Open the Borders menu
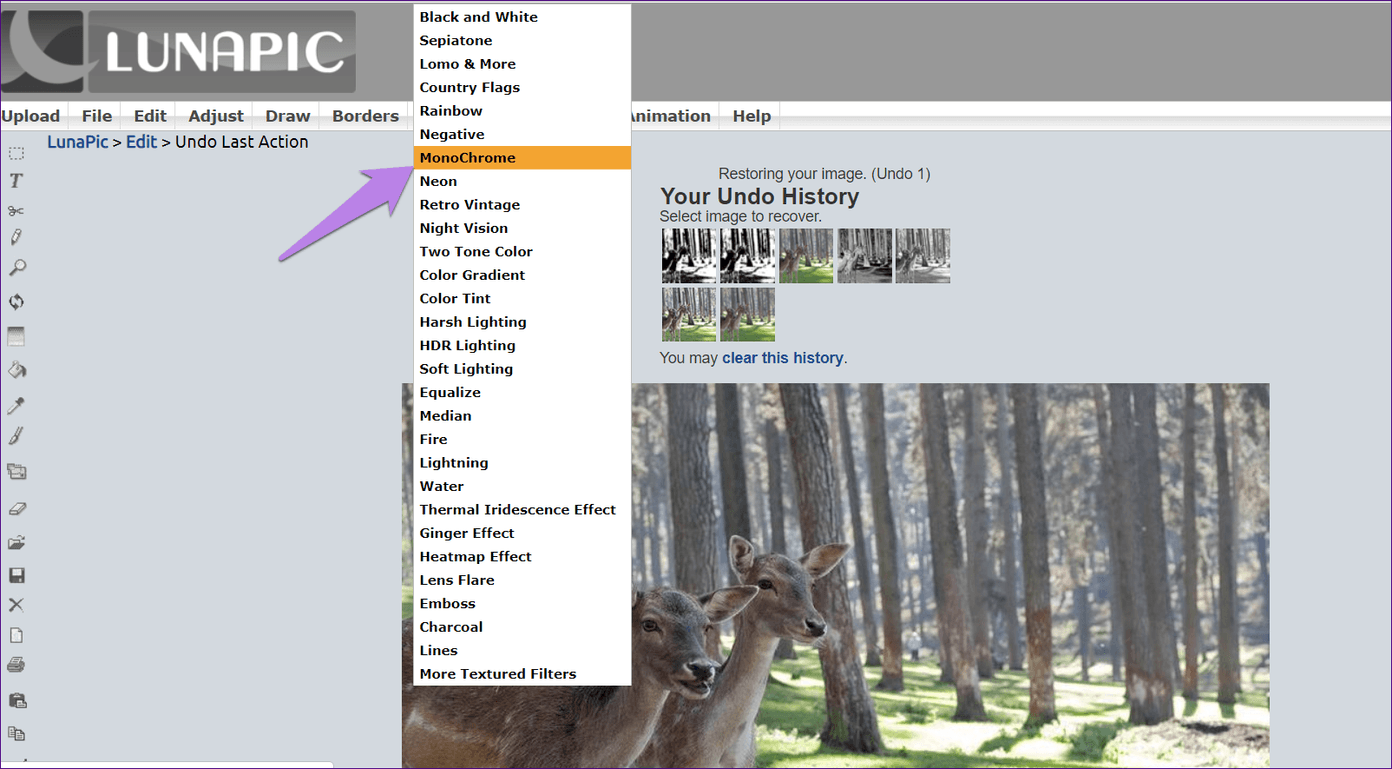This screenshot has height=769, width=1392. (365, 116)
